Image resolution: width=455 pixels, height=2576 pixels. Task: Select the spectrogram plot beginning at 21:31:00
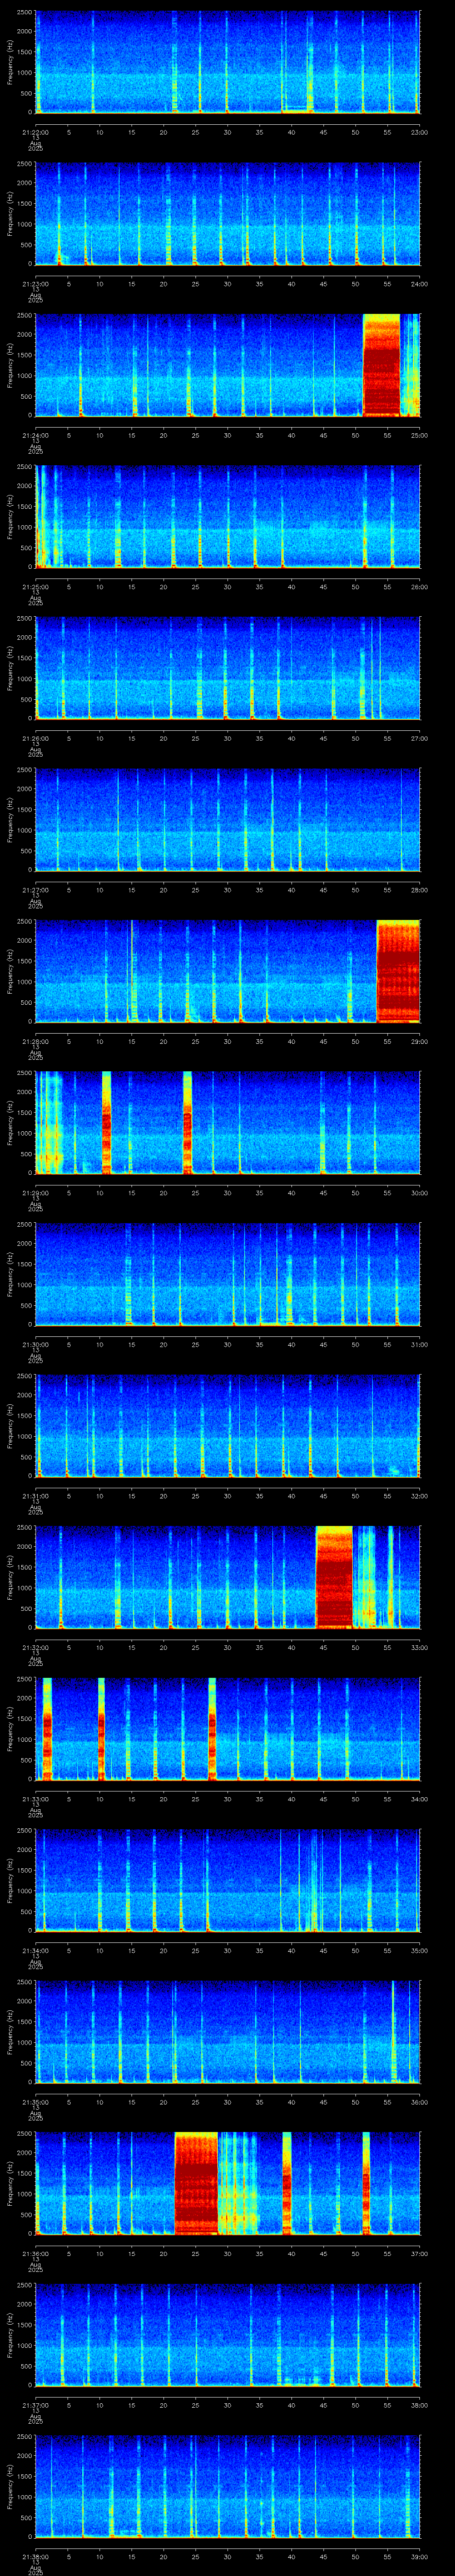[227, 1426]
